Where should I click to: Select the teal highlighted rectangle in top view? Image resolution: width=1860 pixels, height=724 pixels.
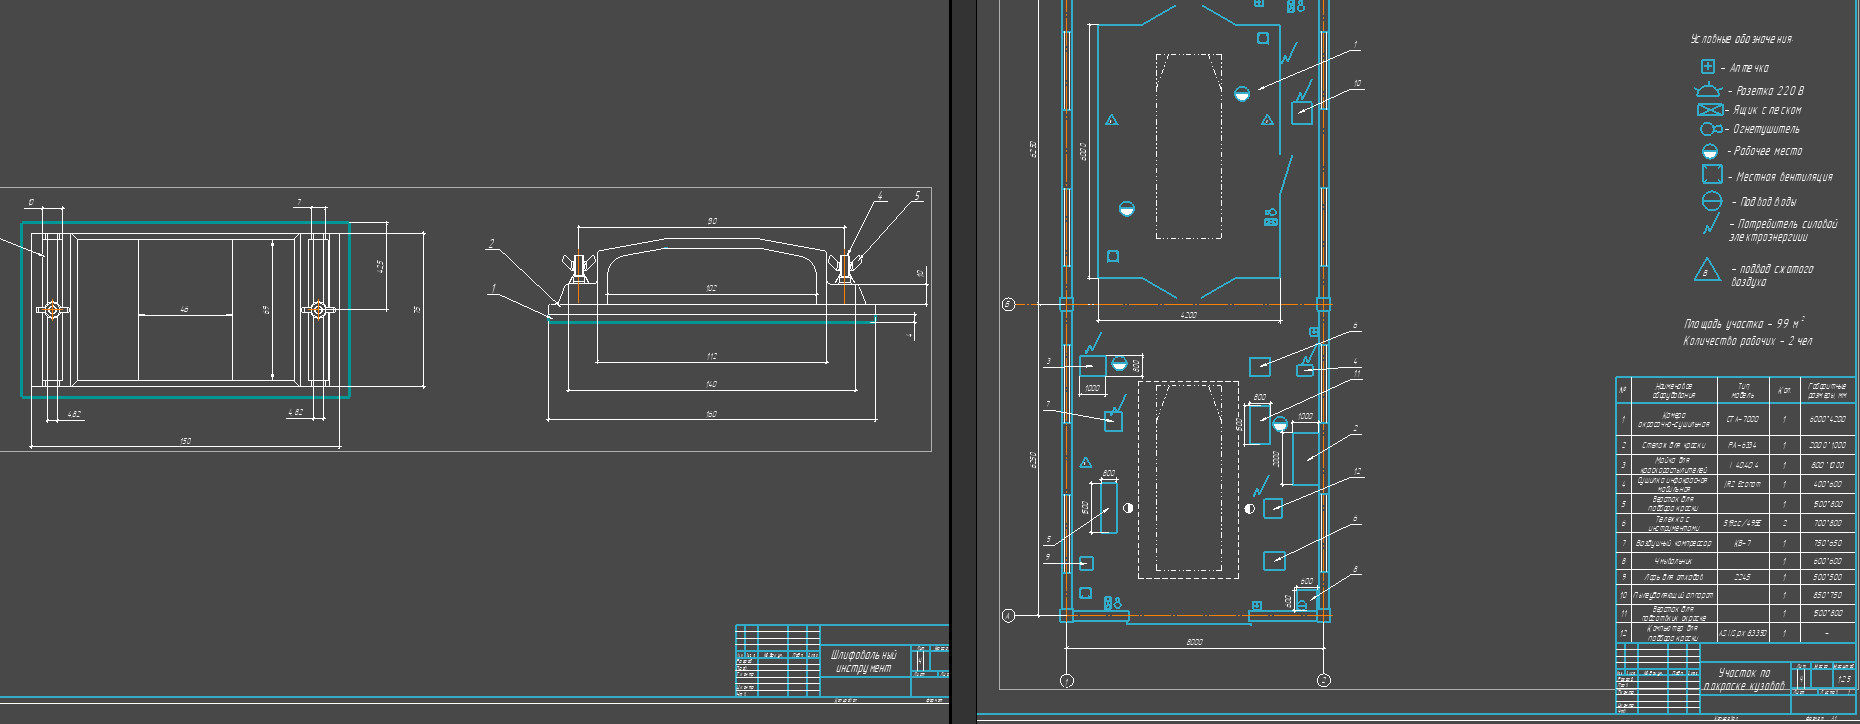point(186,310)
